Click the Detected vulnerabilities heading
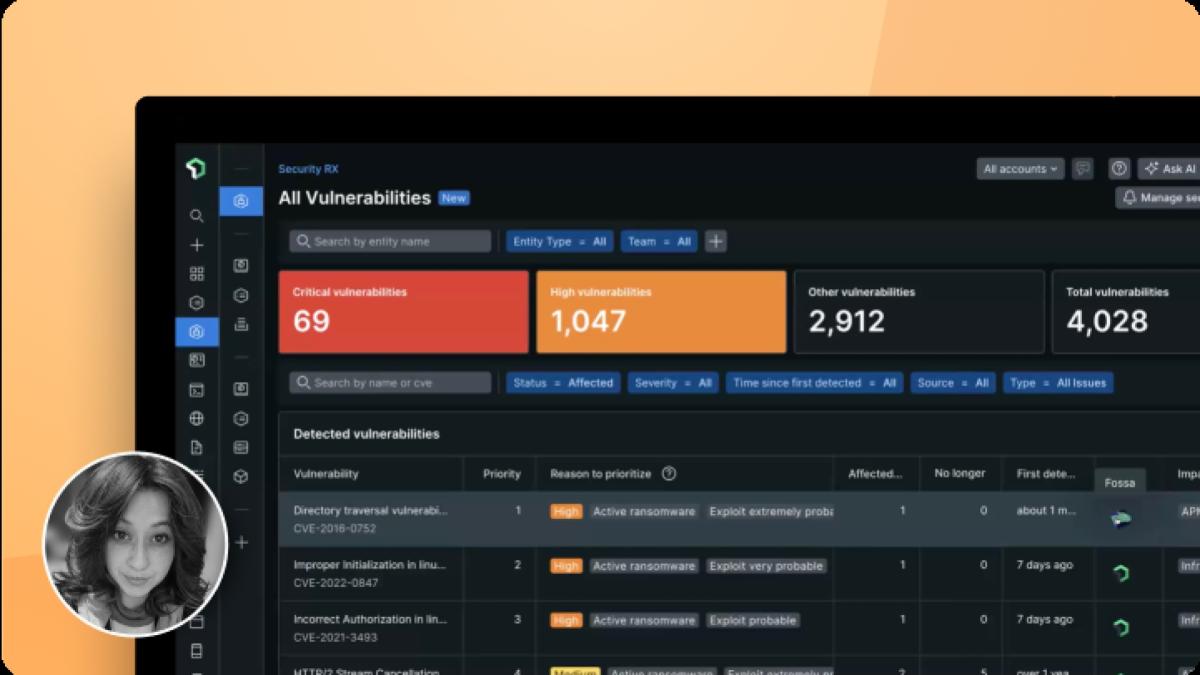The image size is (1200, 675). click(366, 434)
